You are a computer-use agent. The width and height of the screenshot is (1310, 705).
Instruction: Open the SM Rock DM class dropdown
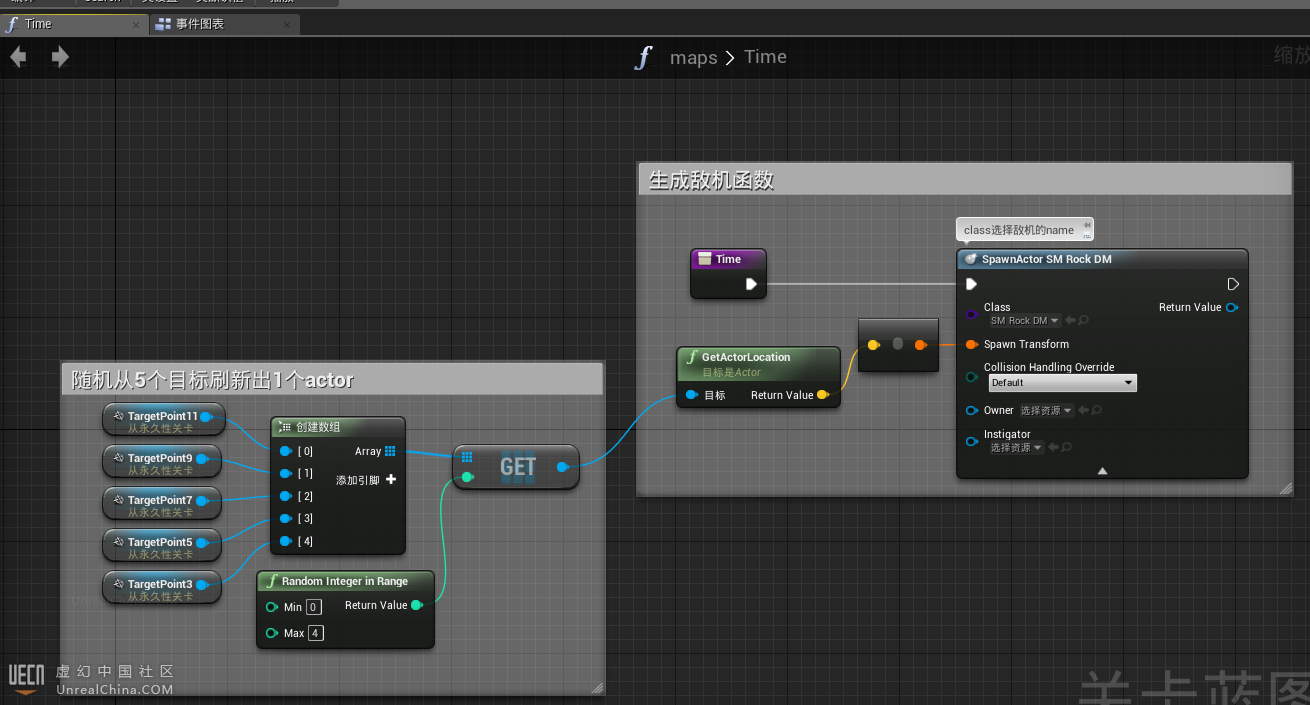pos(1024,321)
